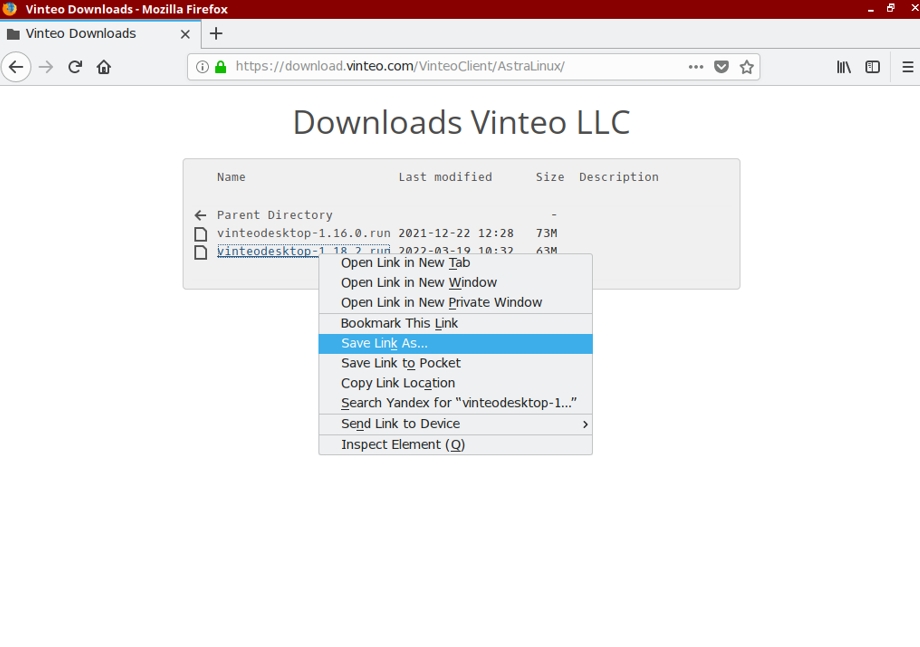Choose Open Link in New Window

tap(455, 283)
